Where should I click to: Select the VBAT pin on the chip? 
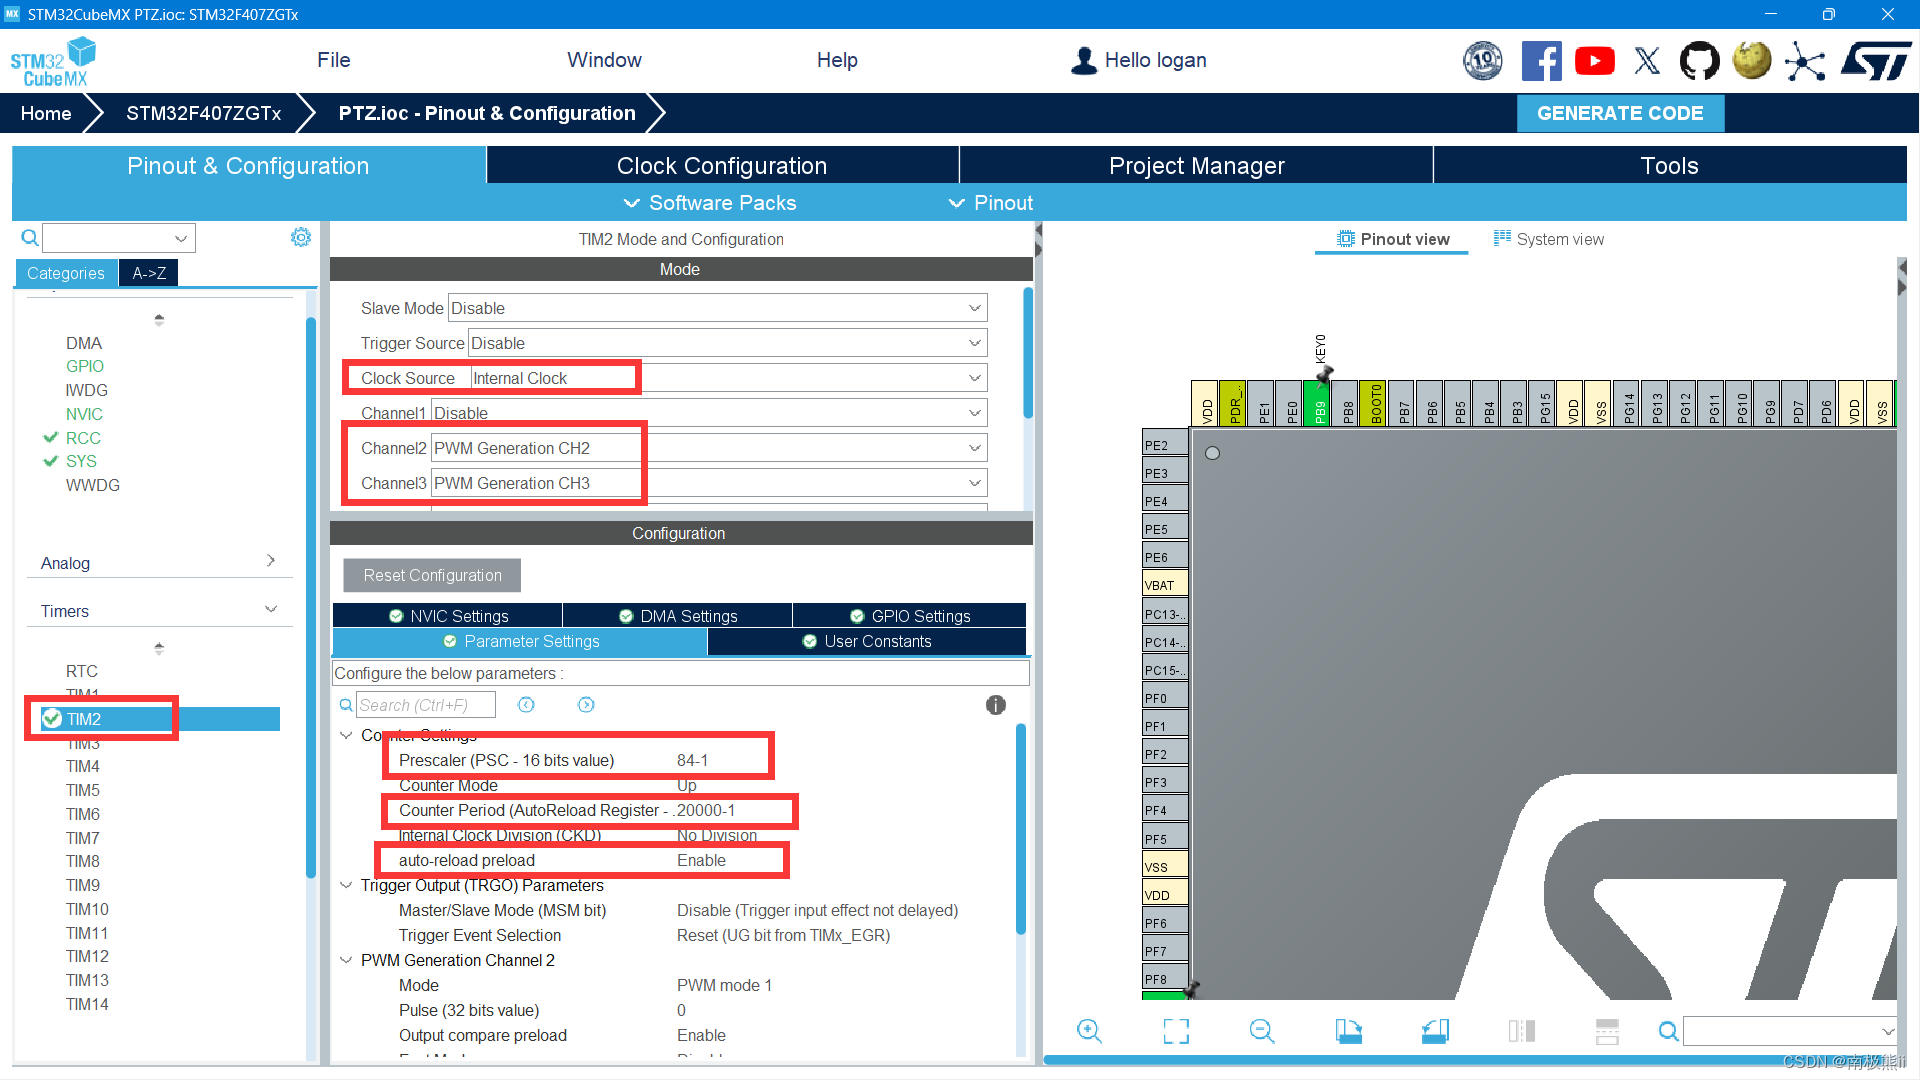1165,584
